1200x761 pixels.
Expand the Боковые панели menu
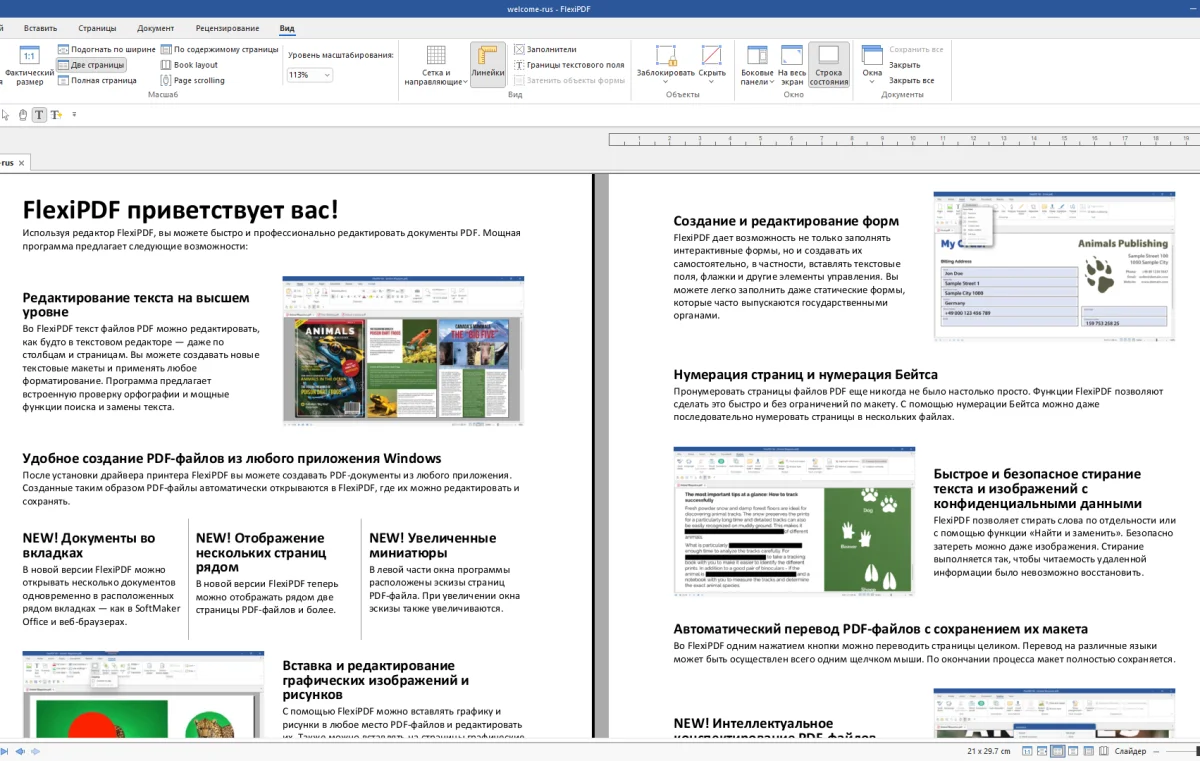pos(757,64)
